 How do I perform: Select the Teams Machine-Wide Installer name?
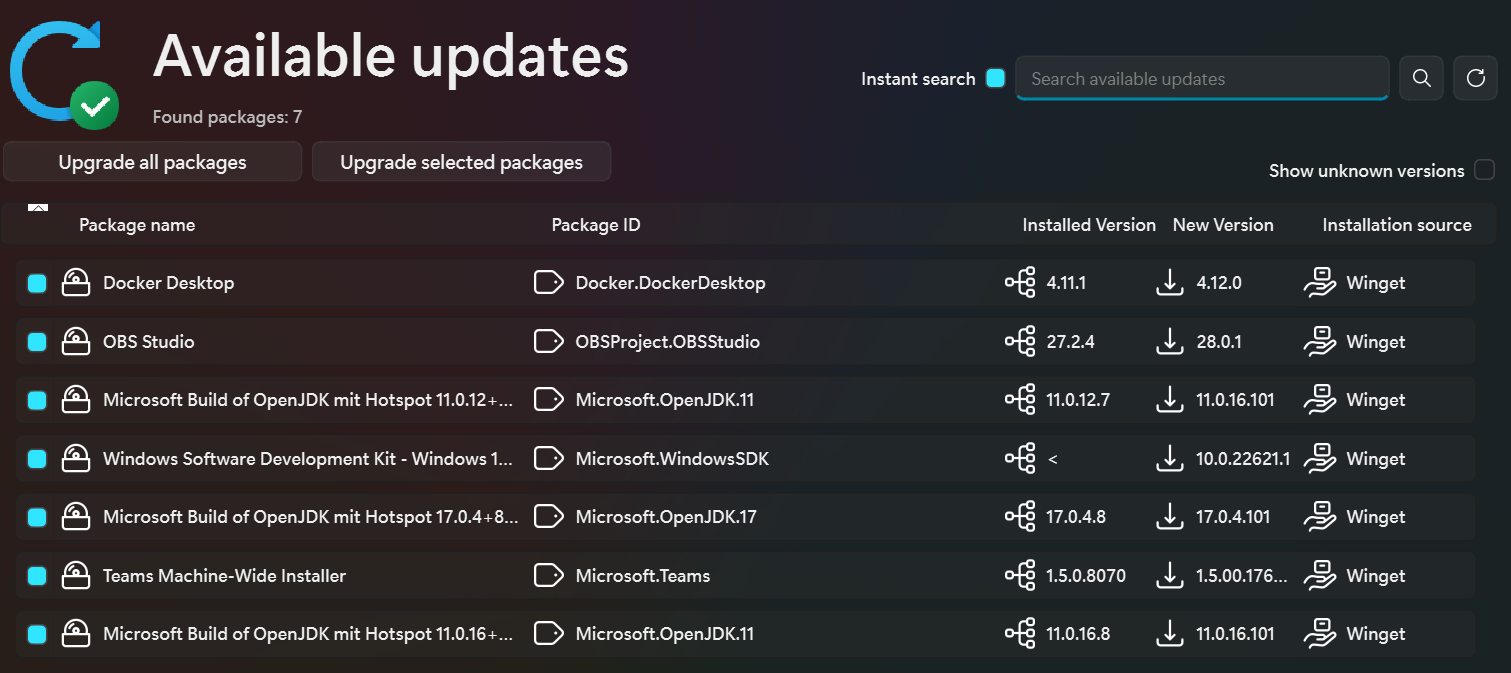(224, 576)
